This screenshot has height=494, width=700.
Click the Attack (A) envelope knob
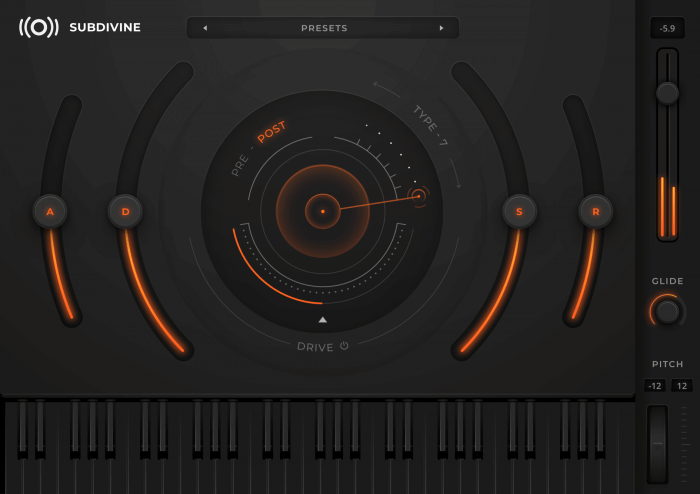point(50,211)
